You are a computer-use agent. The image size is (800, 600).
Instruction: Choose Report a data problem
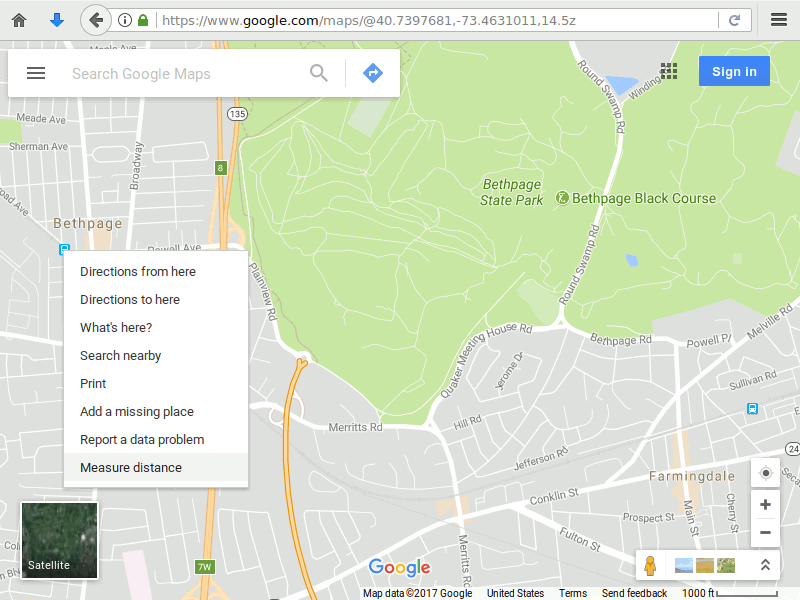click(x=156, y=440)
